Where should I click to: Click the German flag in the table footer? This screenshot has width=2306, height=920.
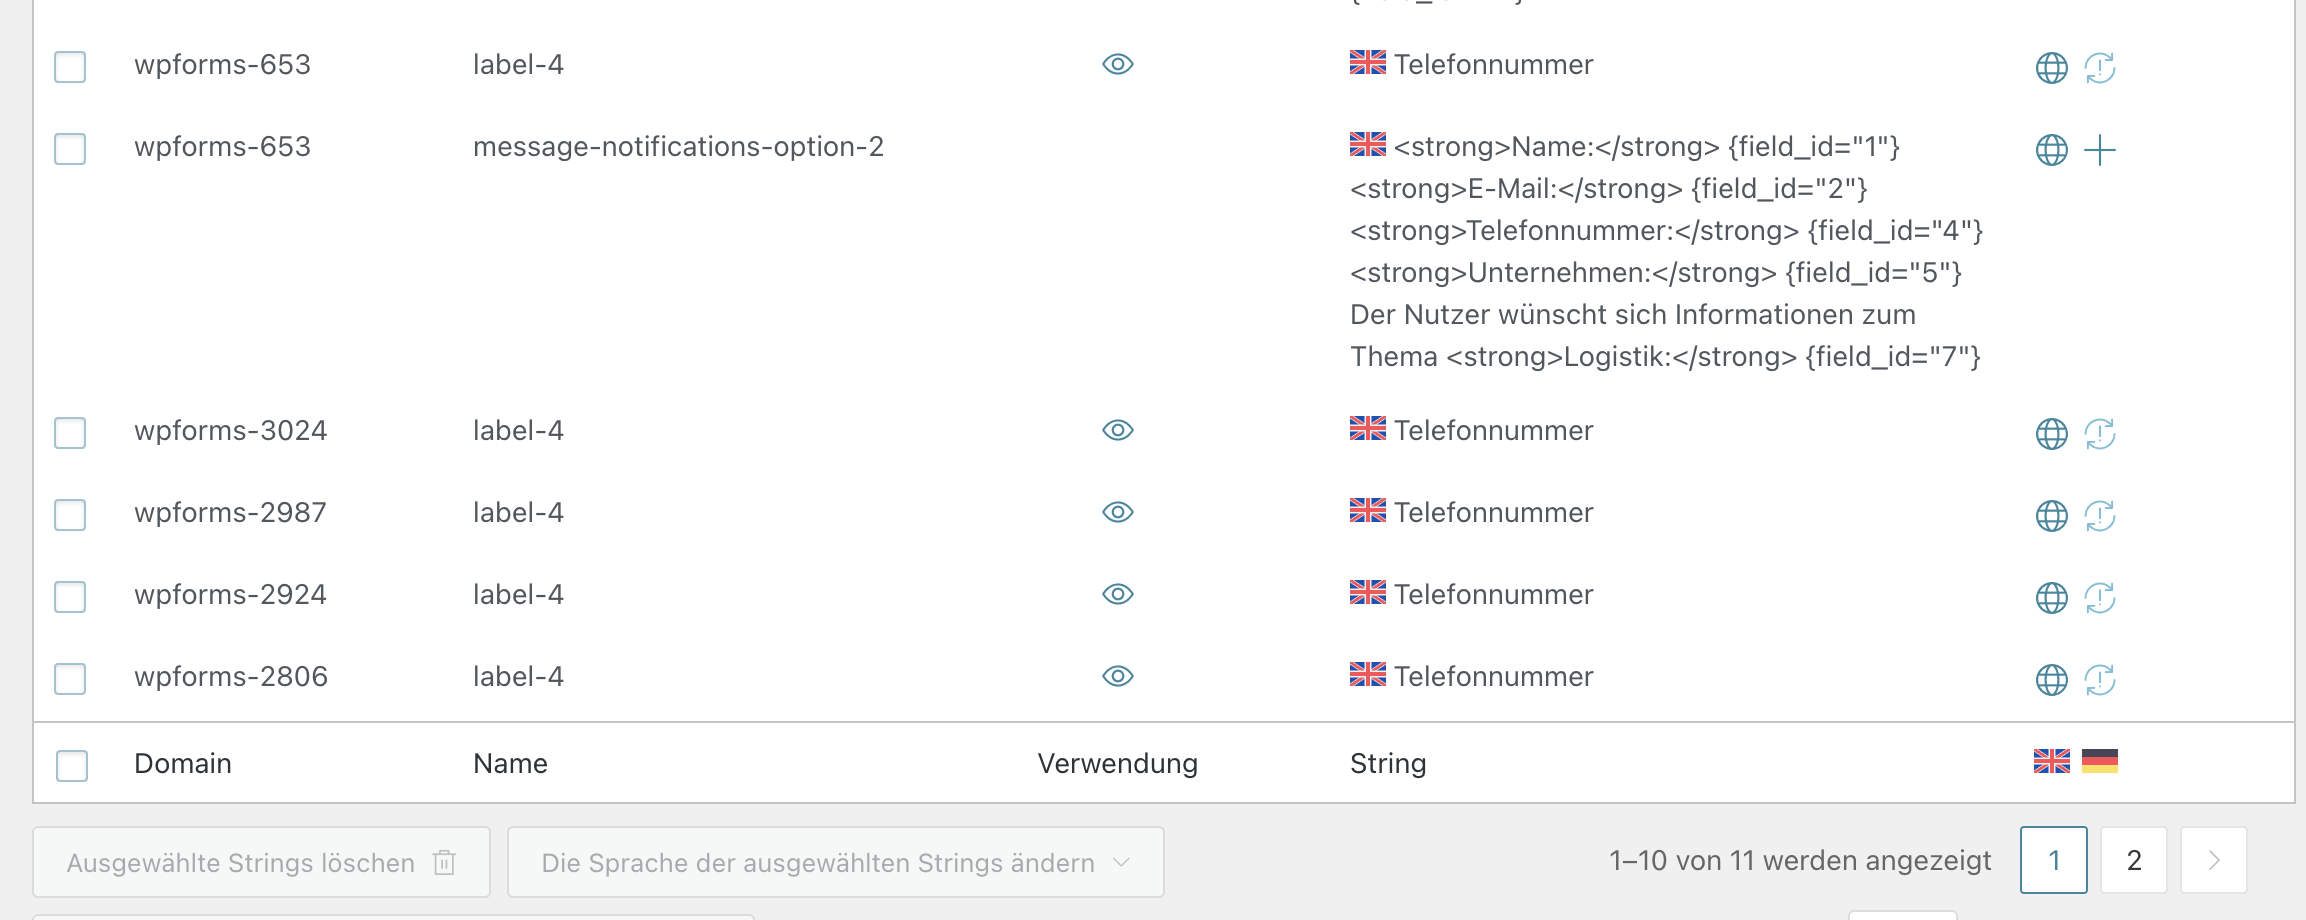2100,761
